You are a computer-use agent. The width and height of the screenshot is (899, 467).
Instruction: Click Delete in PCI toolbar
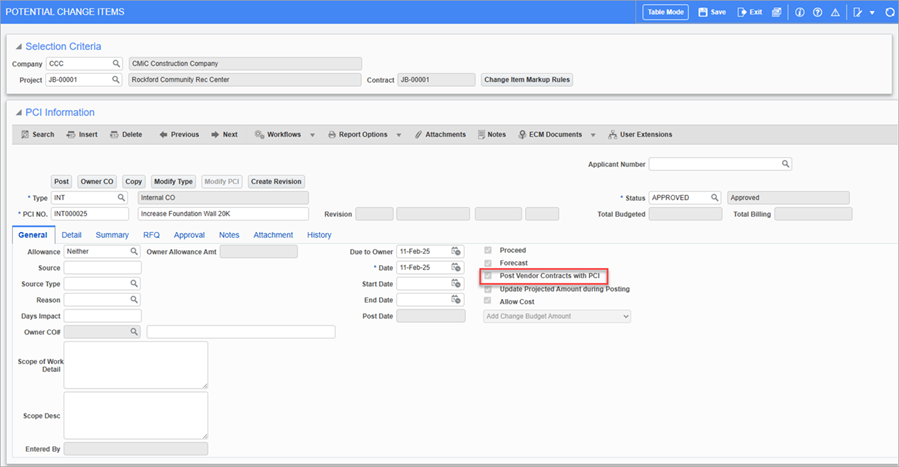click(x=126, y=135)
